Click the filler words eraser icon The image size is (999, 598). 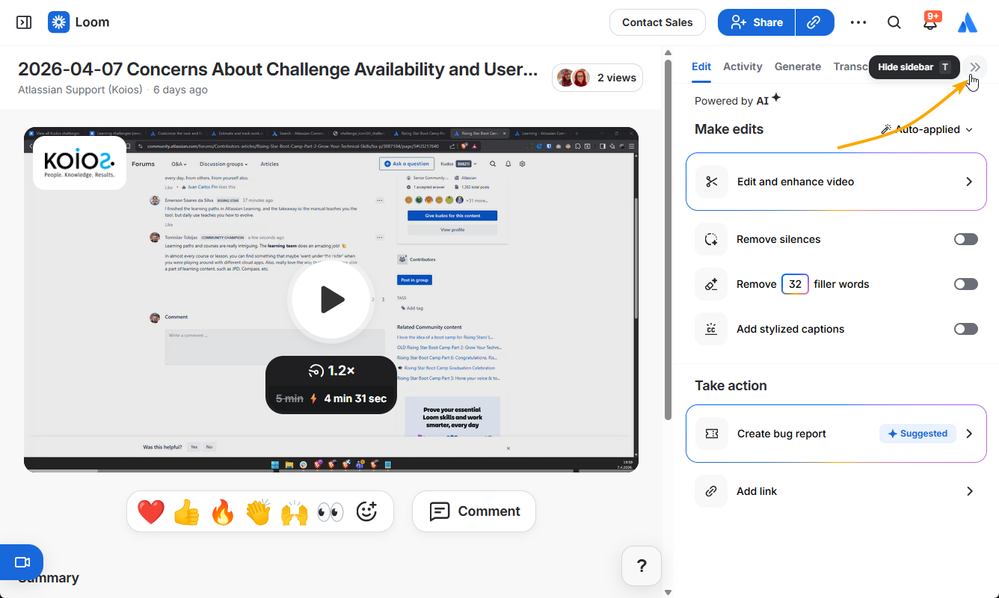[711, 284]
